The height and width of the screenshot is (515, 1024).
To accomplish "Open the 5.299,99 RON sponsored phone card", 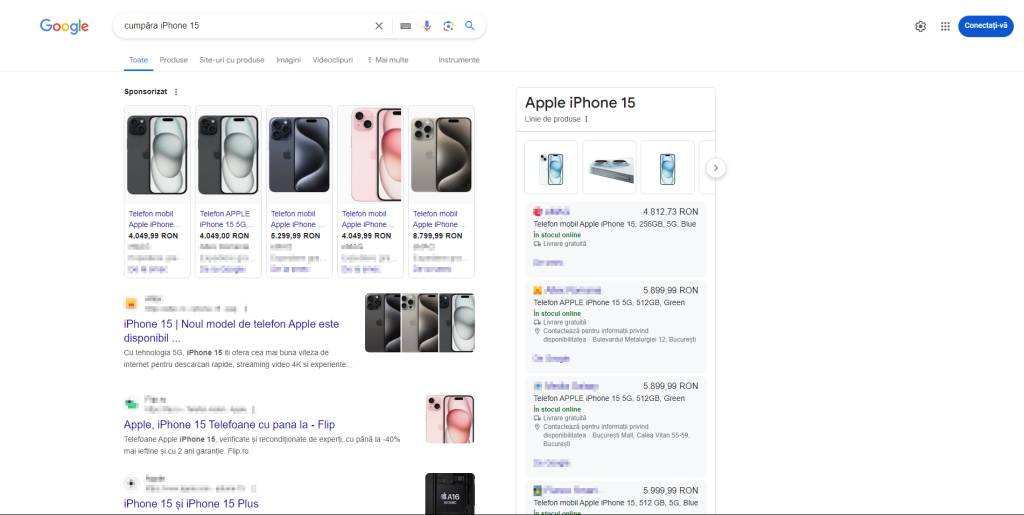I will coord(300,192).
